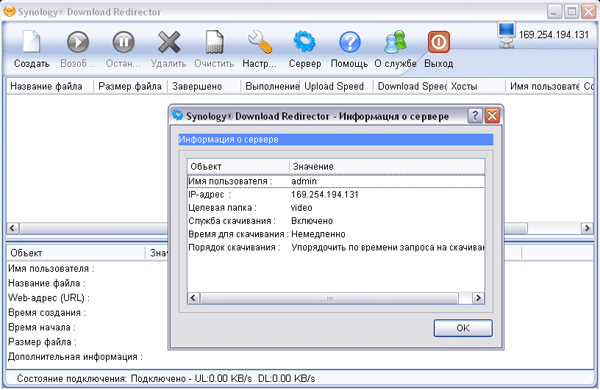Click the Значение column header in dialog

pos(386,166)
